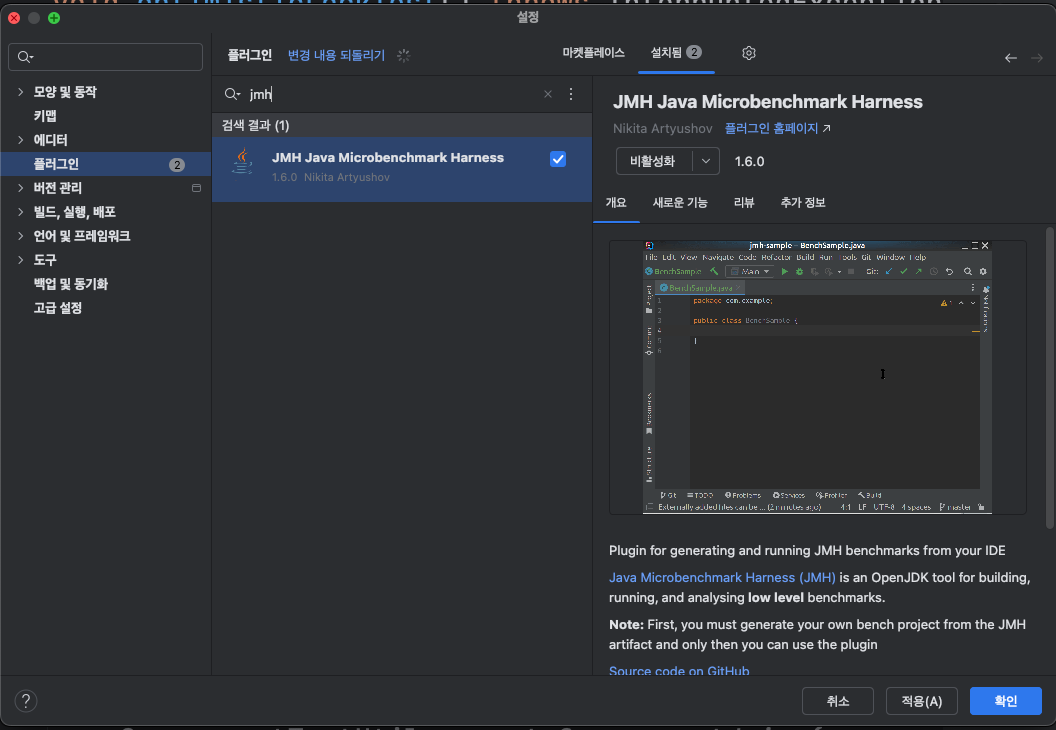This screenshot has width=1056, height=730.
Task: Click the 비활성화 button
Action: click(x=653, y=162)
